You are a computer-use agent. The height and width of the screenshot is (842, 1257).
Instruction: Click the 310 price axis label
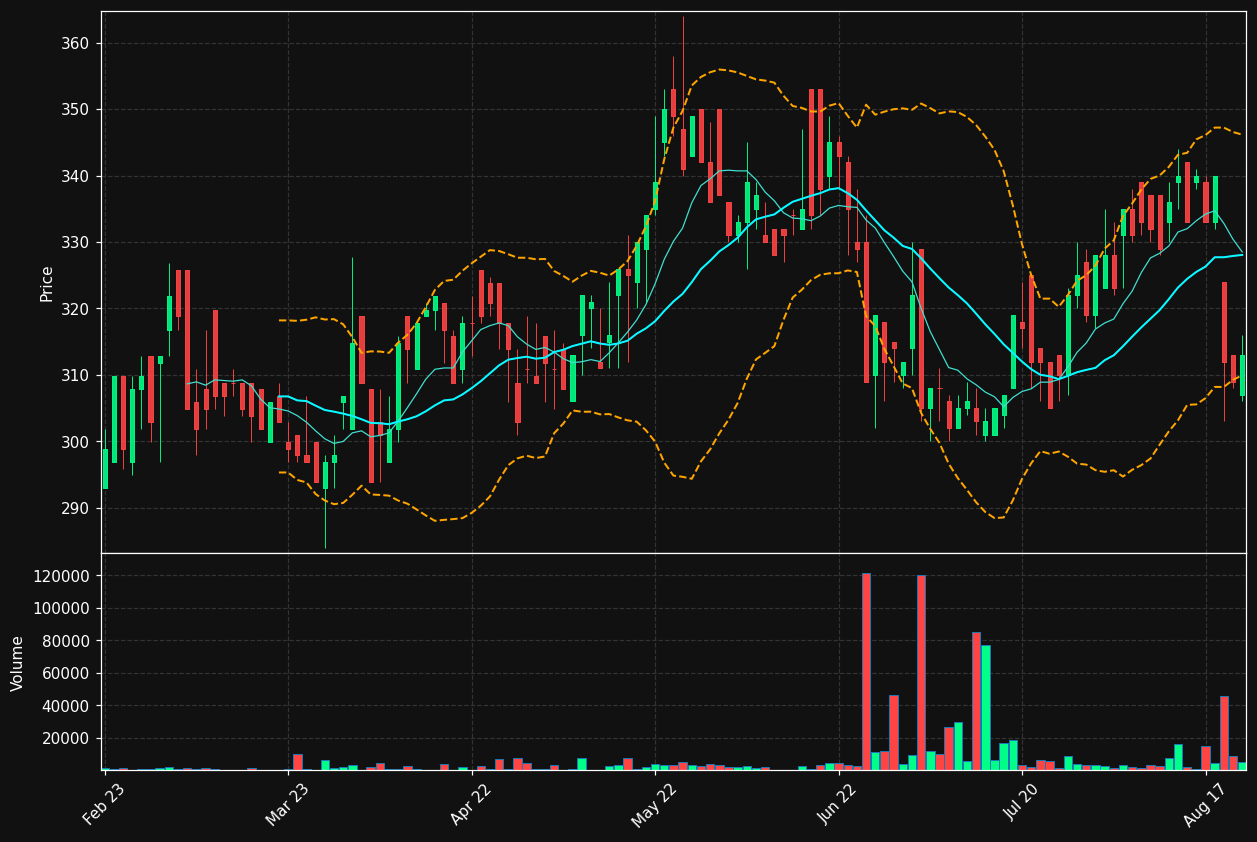point(76,376)
